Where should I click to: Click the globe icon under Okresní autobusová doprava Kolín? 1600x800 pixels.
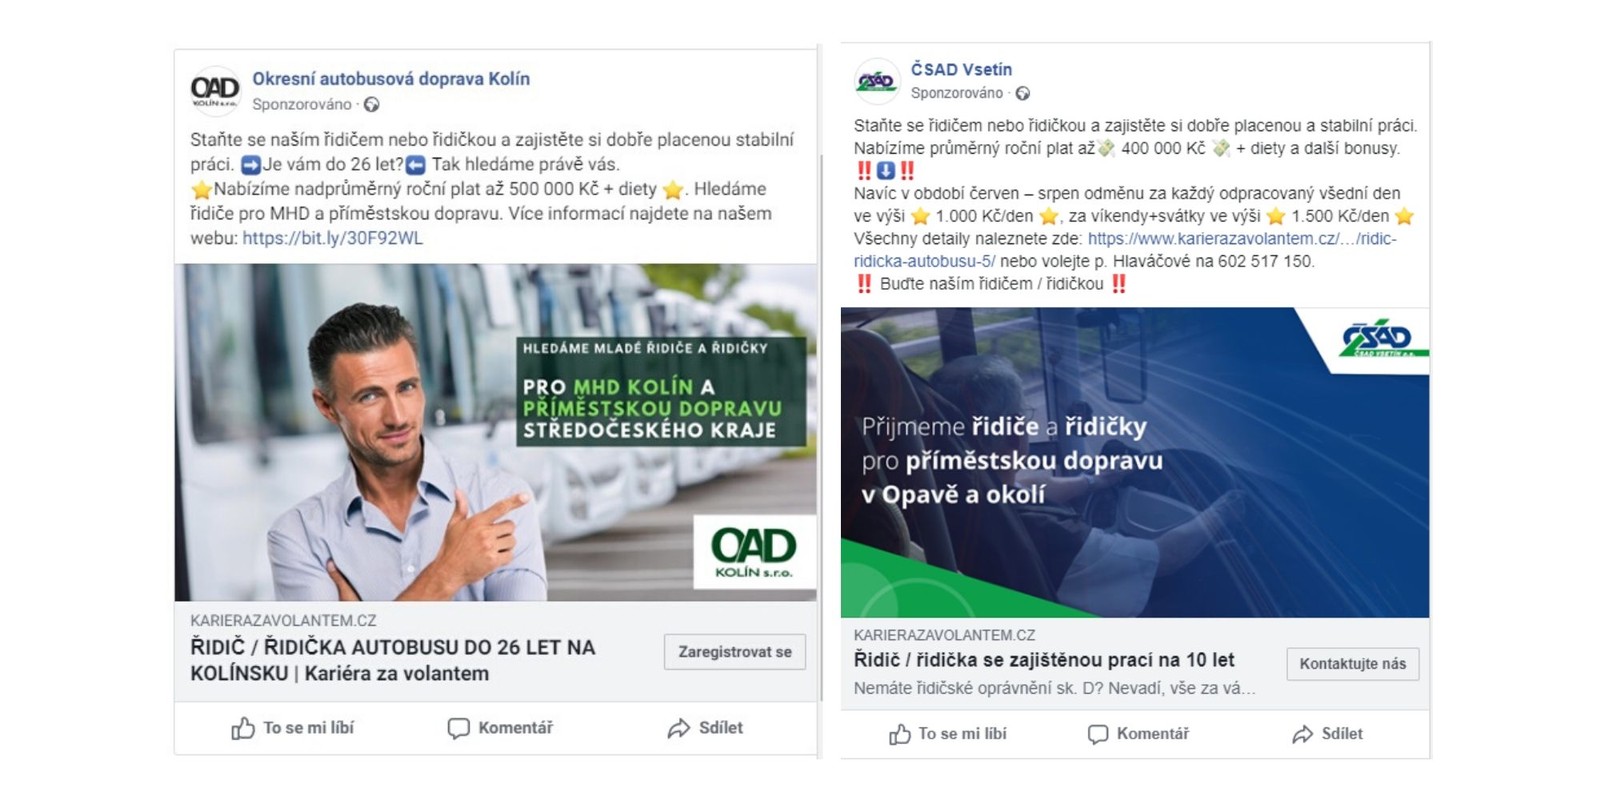372,104
